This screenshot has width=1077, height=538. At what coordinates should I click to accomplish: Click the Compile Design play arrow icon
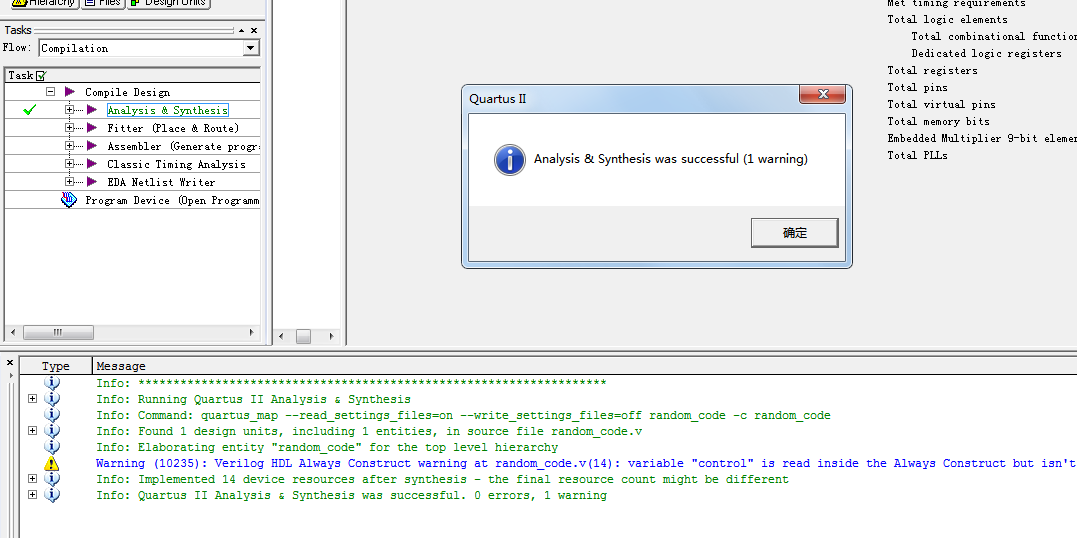[69, 91]
